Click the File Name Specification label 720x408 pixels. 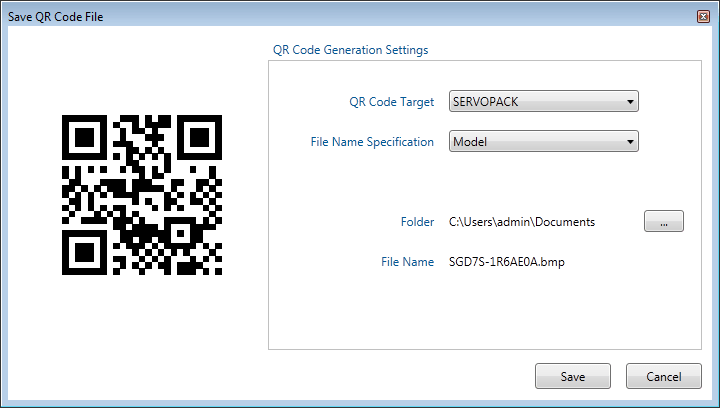point(372,142)
